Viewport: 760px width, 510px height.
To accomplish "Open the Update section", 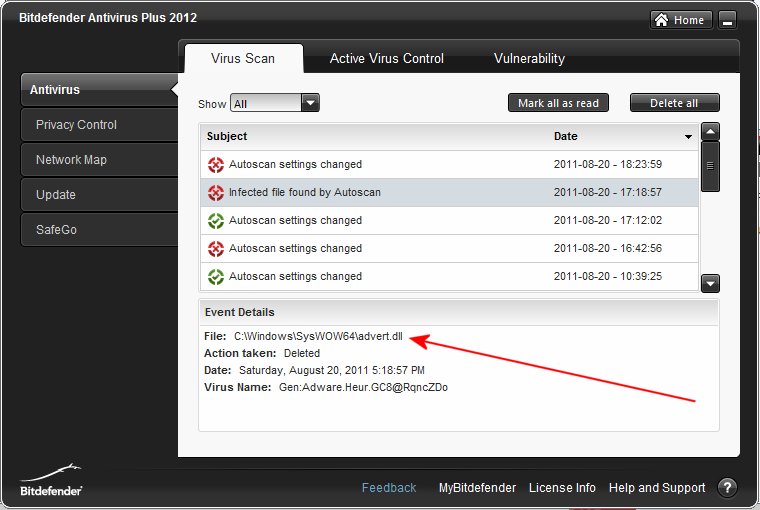I will pos(99,194).
